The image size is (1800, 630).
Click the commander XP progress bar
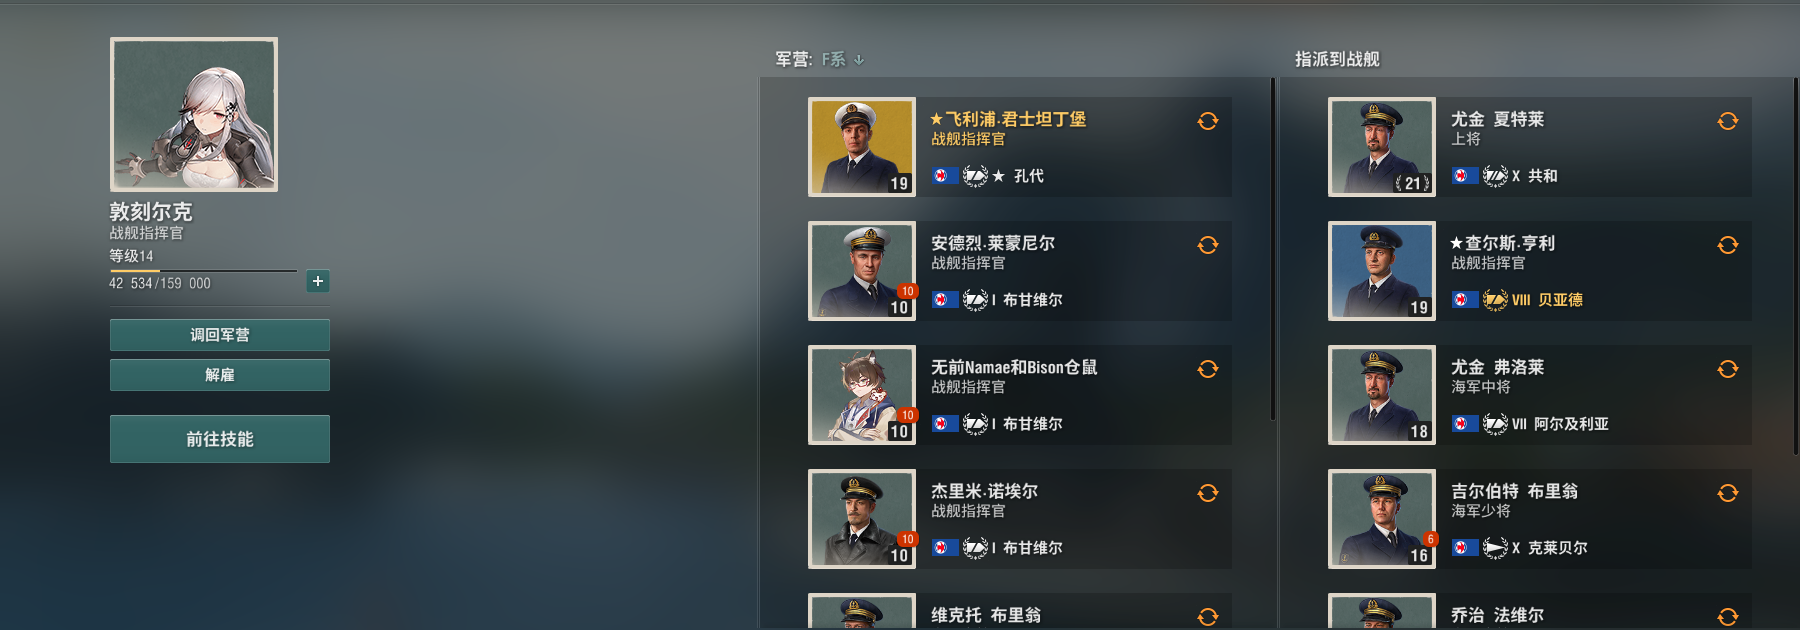(203, 270)
